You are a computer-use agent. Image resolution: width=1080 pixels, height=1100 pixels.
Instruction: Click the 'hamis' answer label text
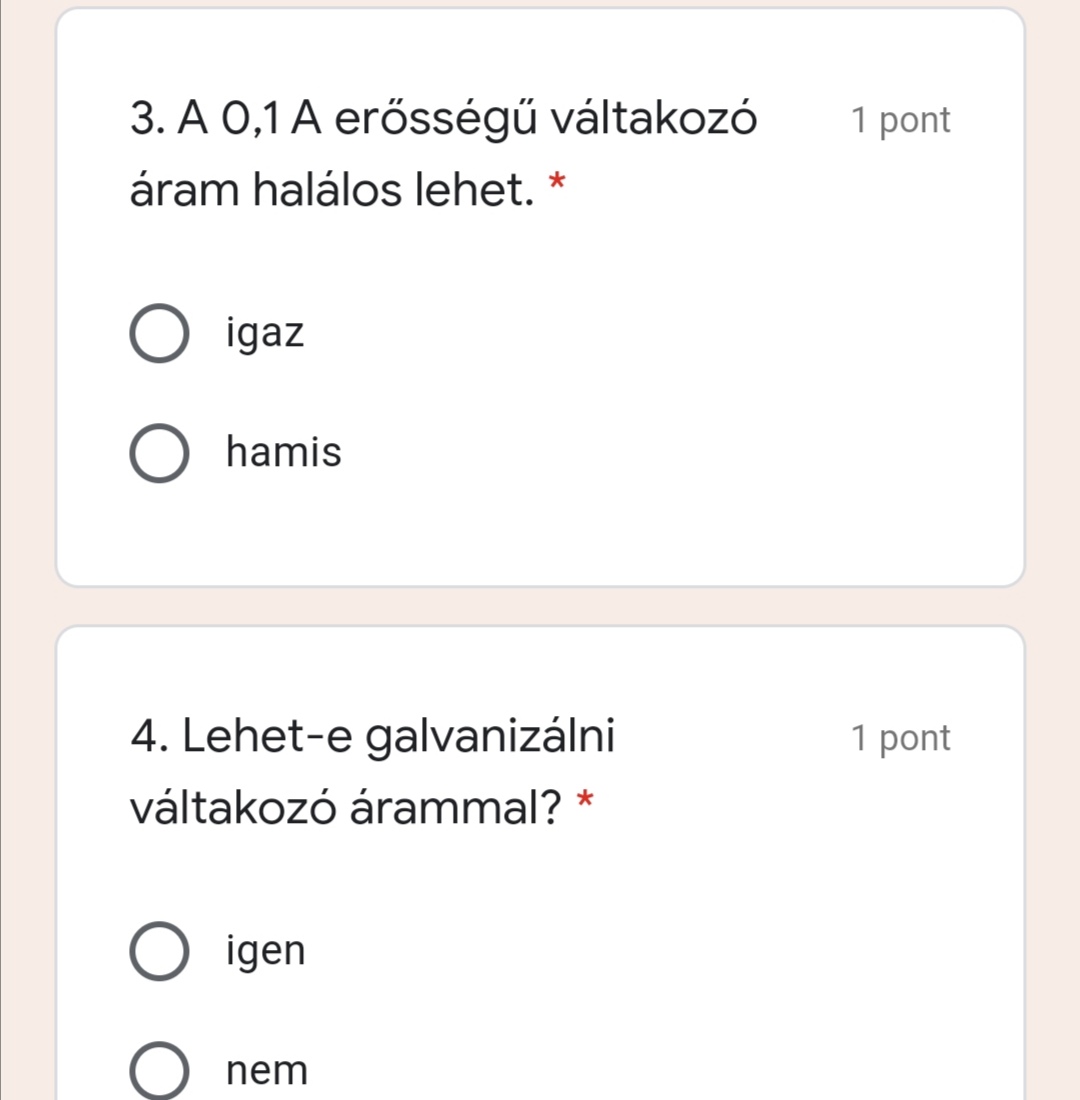(284, 453)
